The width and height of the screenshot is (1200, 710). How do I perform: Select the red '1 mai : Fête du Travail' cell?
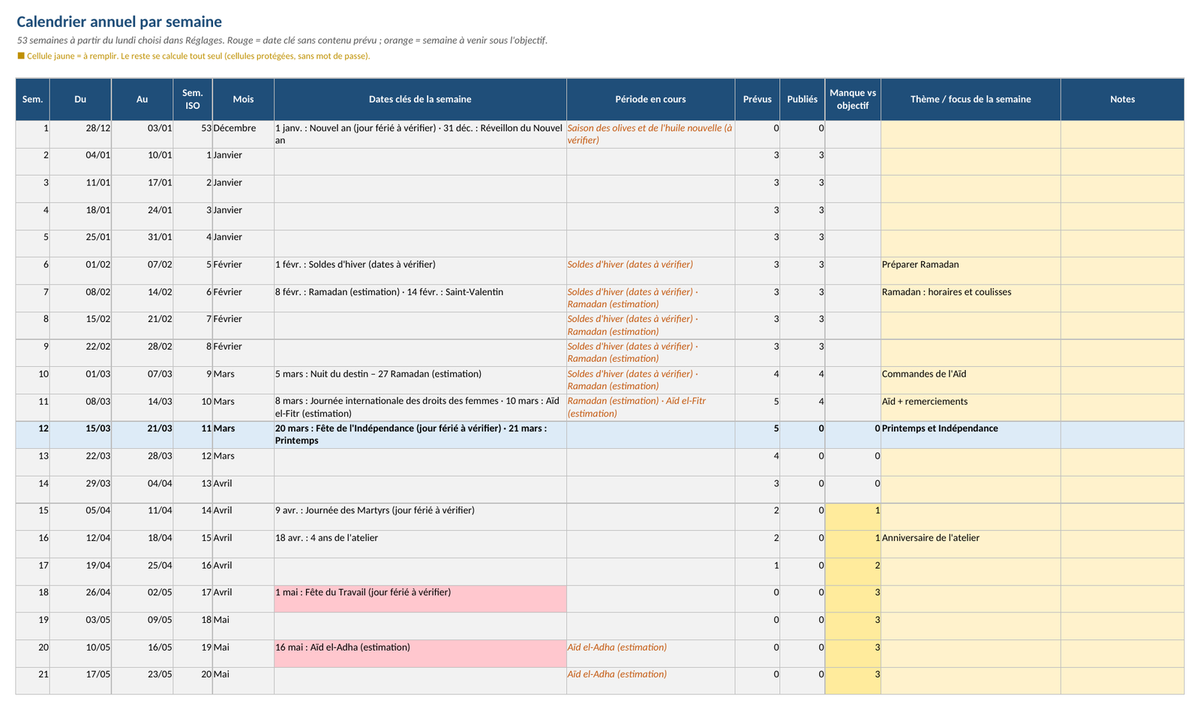[420, 598]
